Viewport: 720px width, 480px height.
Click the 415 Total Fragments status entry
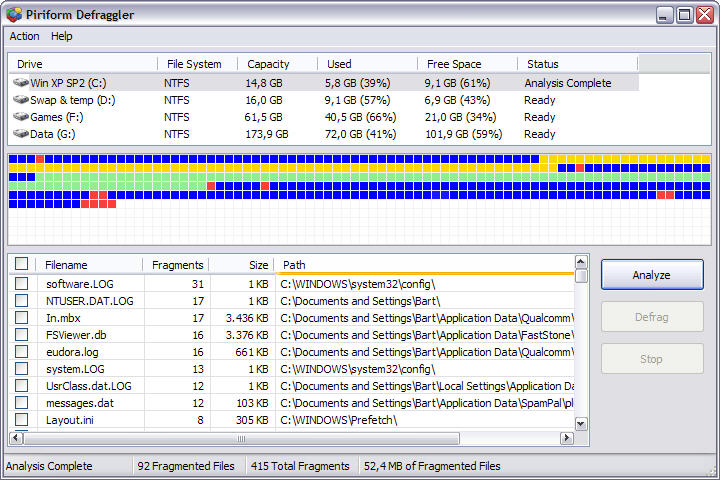point(300,466)
